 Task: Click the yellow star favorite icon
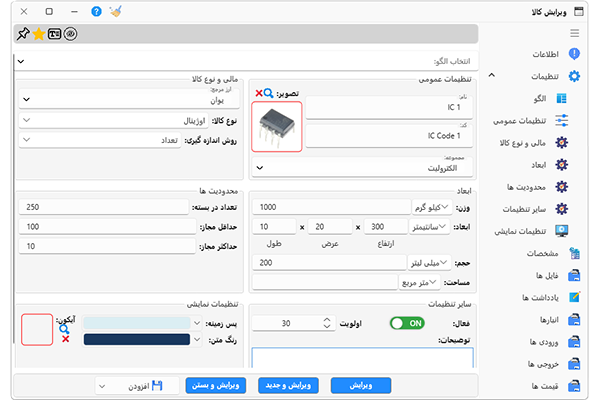pyautogui.click(x=39, y=34)
